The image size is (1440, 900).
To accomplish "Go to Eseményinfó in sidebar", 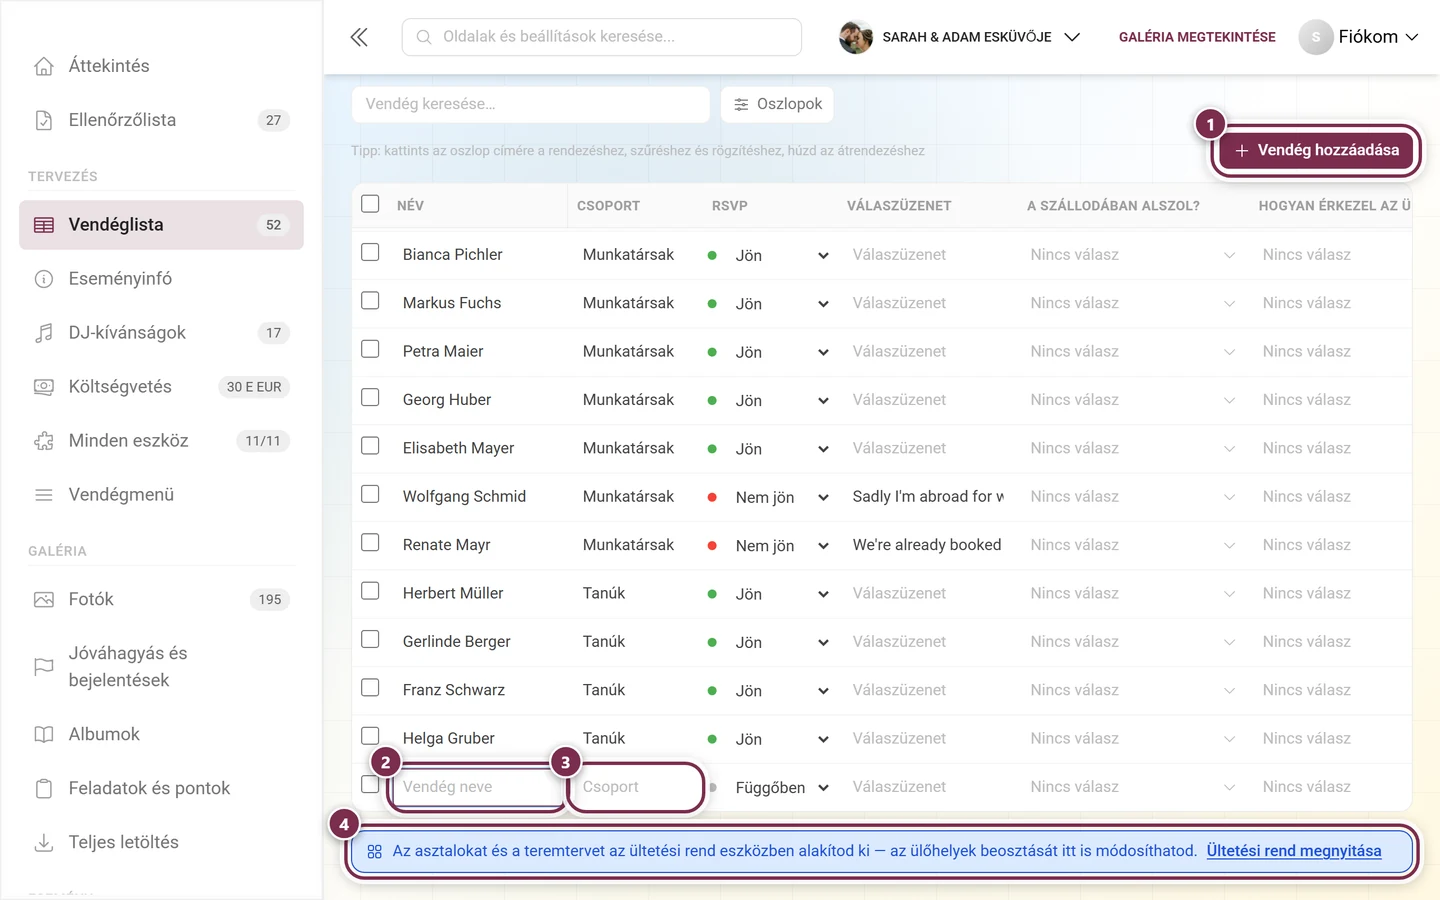I will (x=161, y=279).
